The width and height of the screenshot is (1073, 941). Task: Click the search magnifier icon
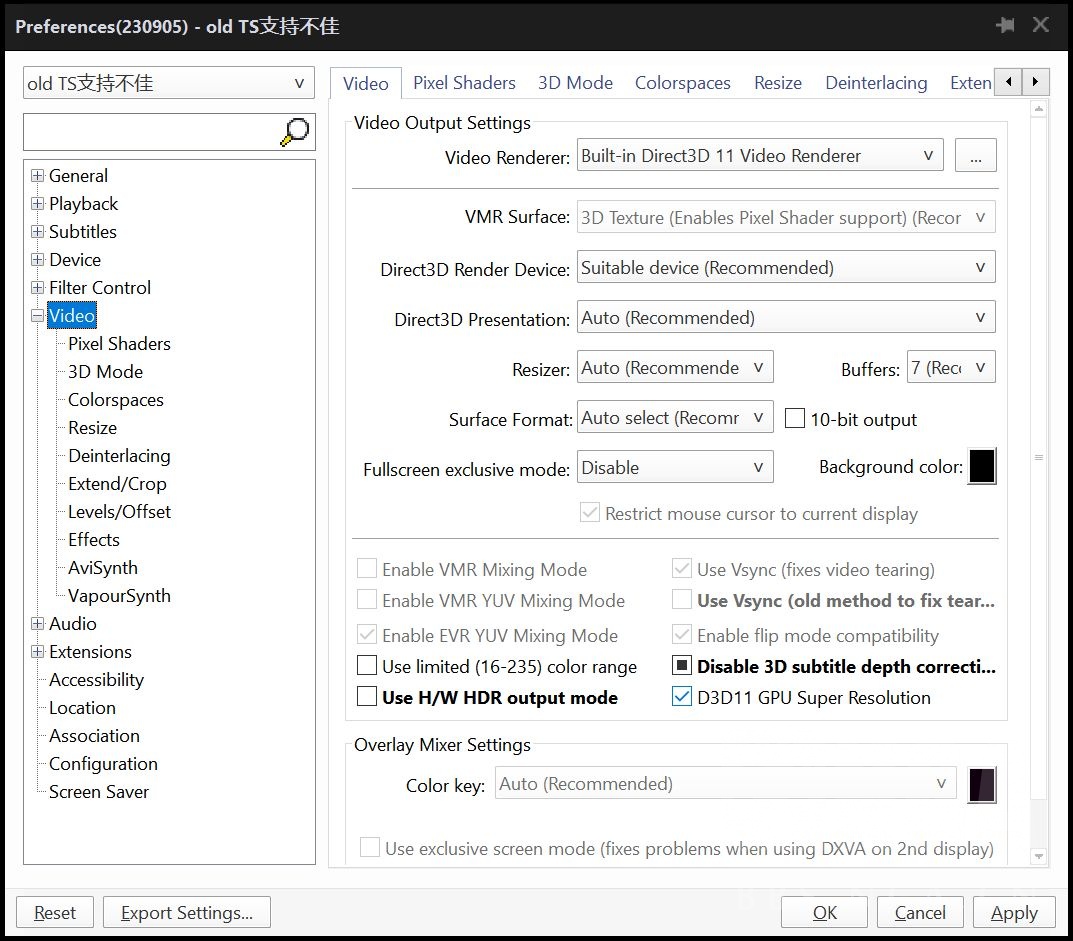tap(295, 132)
